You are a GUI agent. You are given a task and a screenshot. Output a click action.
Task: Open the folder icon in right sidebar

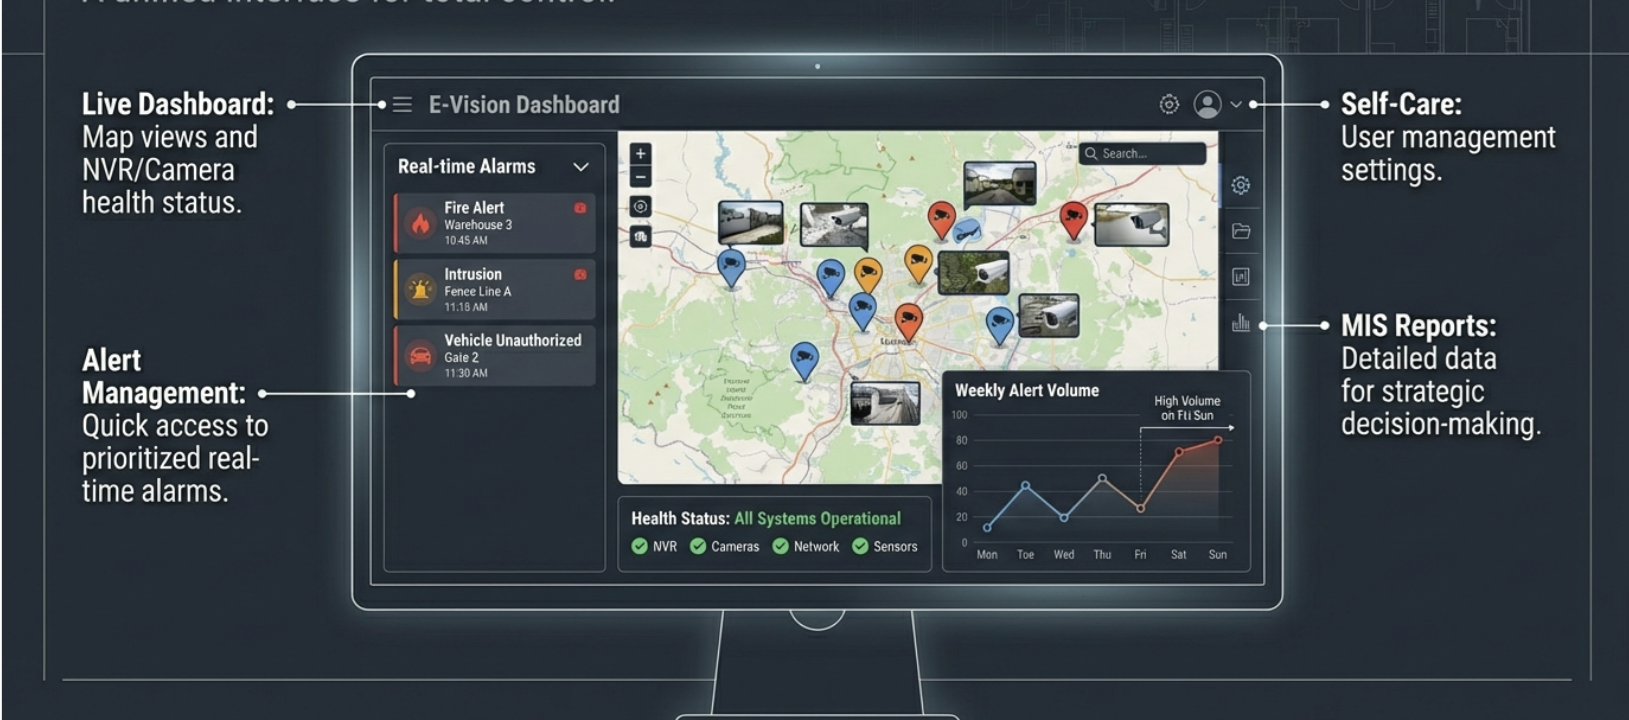point(1241,231)
